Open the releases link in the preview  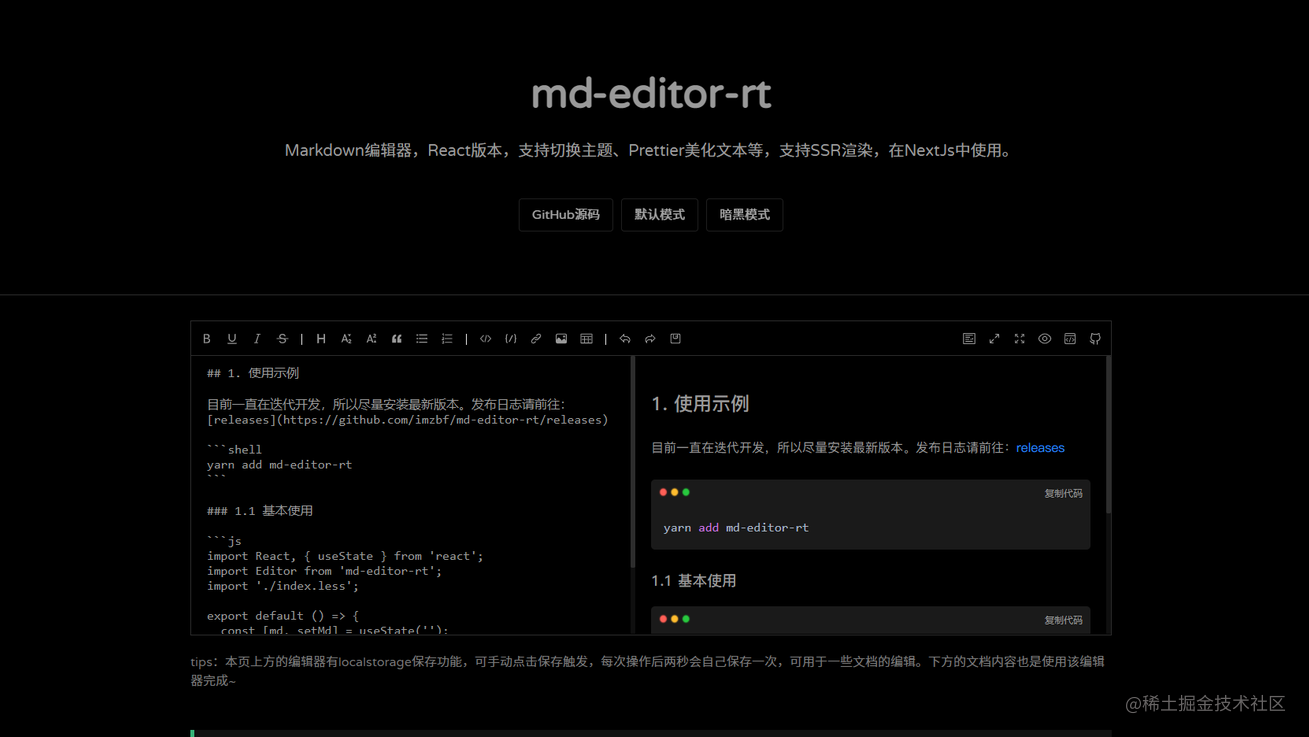(x=1040, y=447)
